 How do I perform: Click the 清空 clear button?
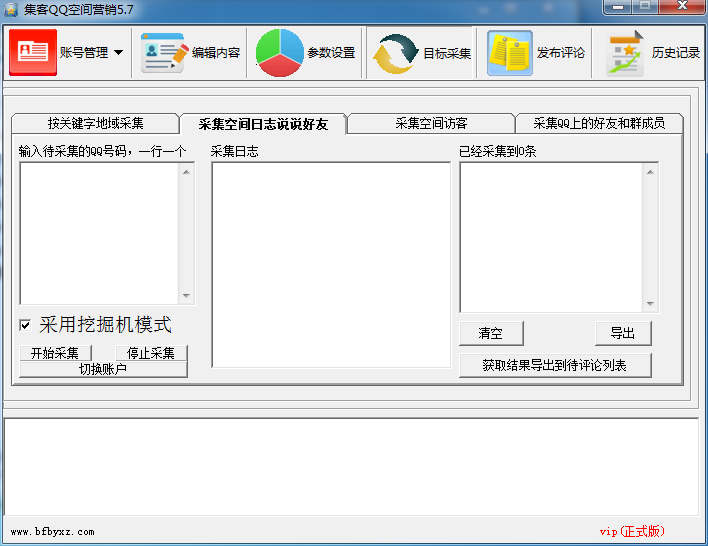491,333
